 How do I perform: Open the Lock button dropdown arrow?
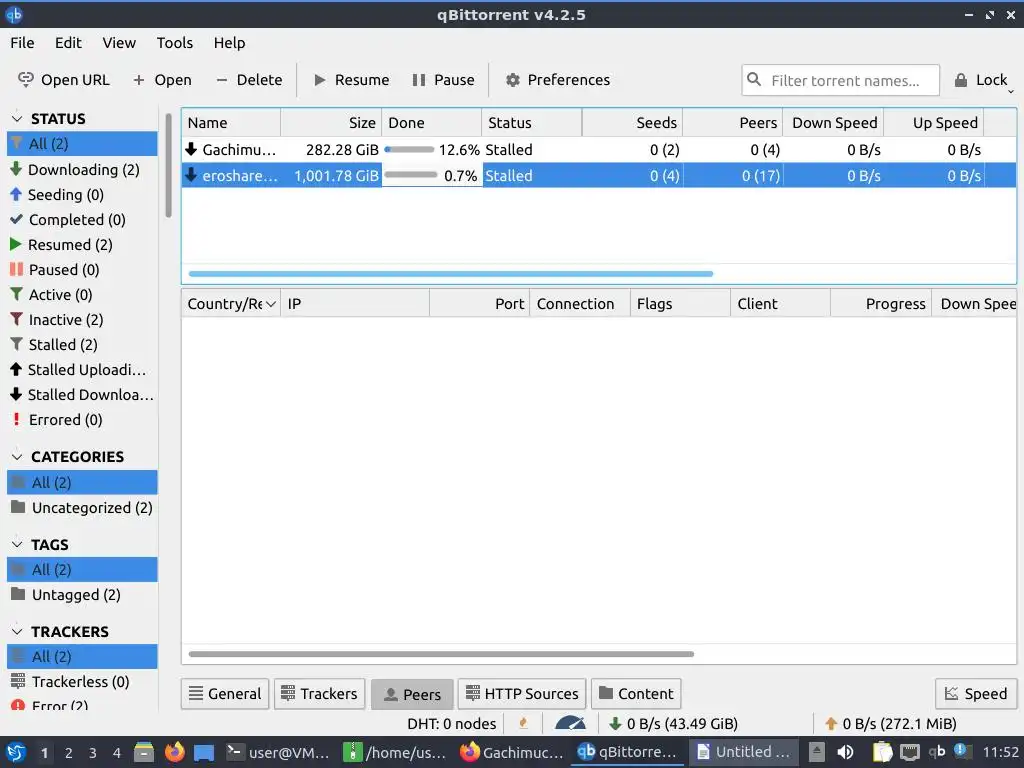pos(1011,91)
